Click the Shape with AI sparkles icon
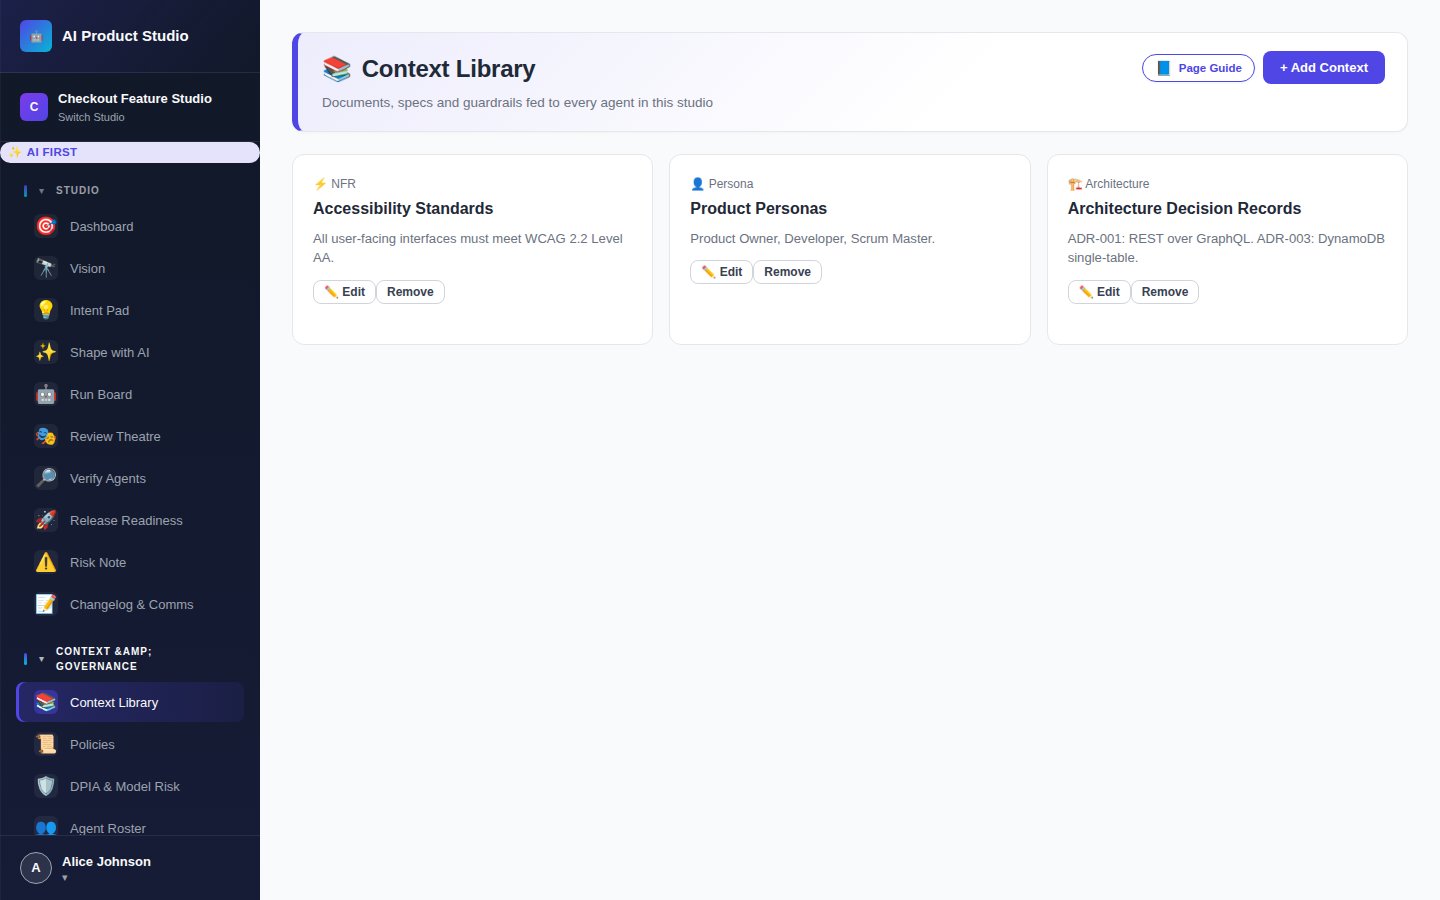 [46, 352]
